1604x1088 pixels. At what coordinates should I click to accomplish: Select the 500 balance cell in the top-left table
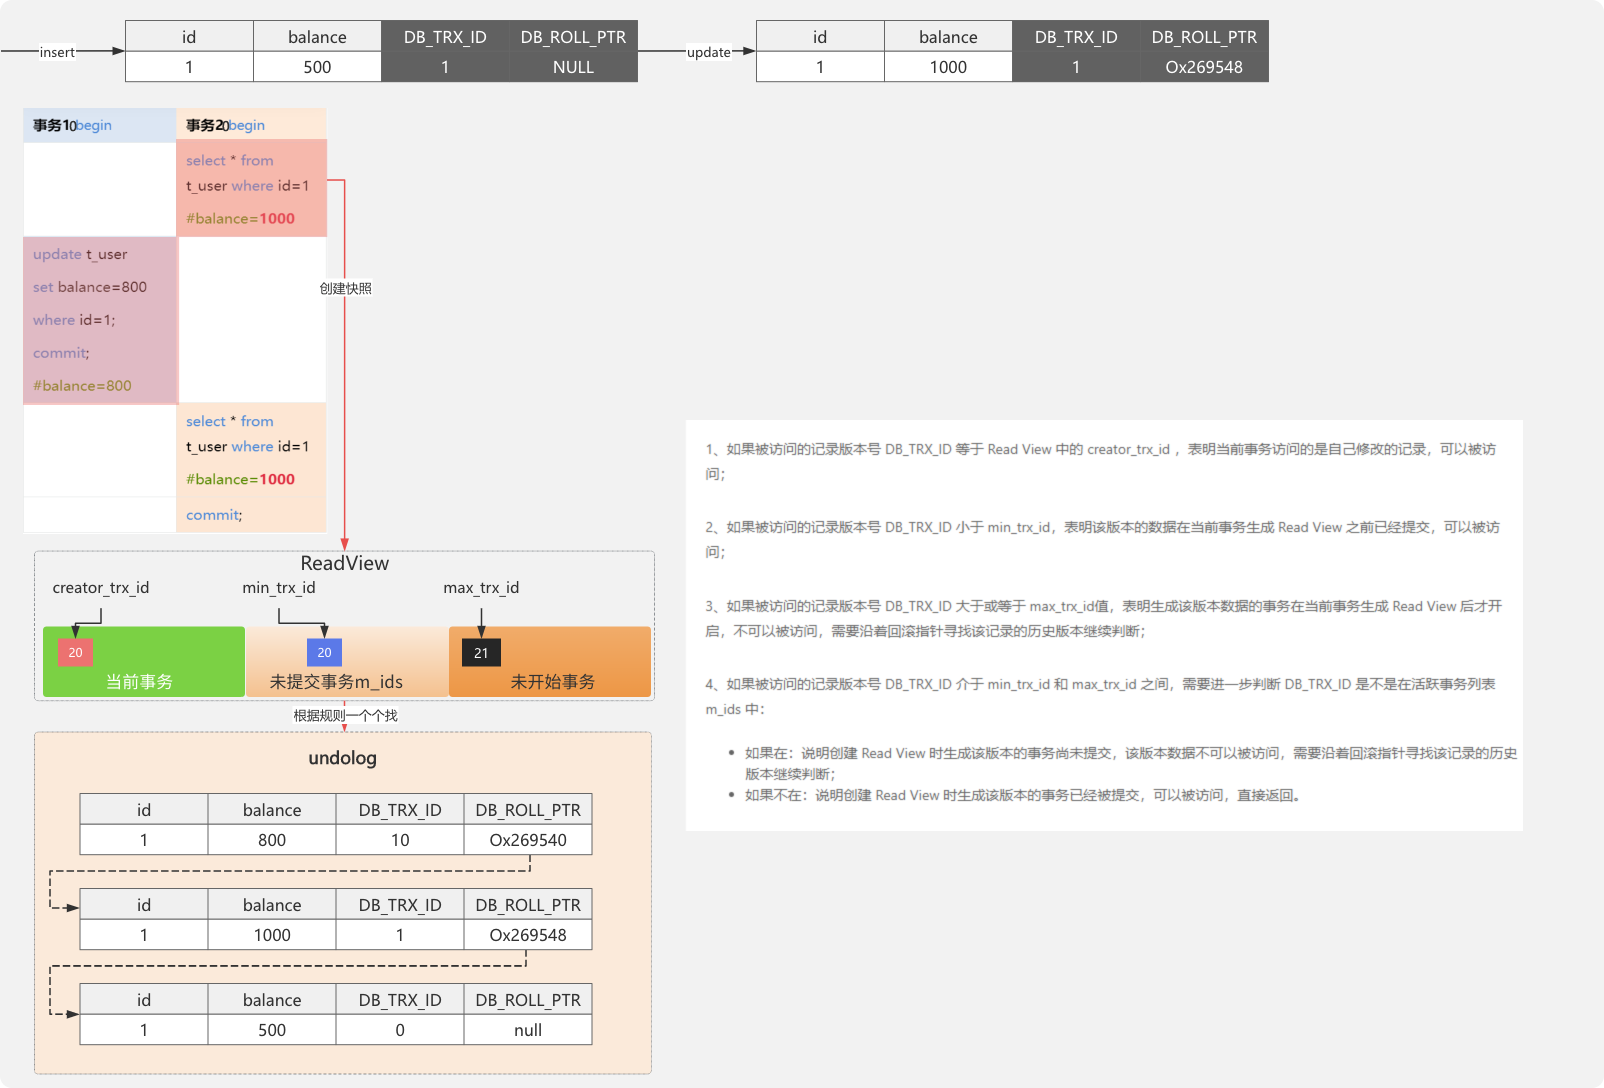tap(317, 67)
